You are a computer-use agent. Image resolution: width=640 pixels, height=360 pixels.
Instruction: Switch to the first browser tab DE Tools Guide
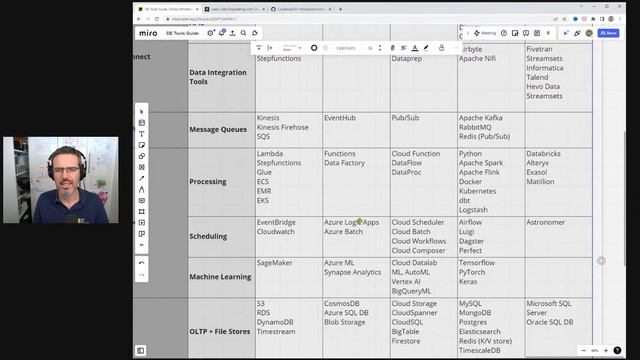pos(168,9)
